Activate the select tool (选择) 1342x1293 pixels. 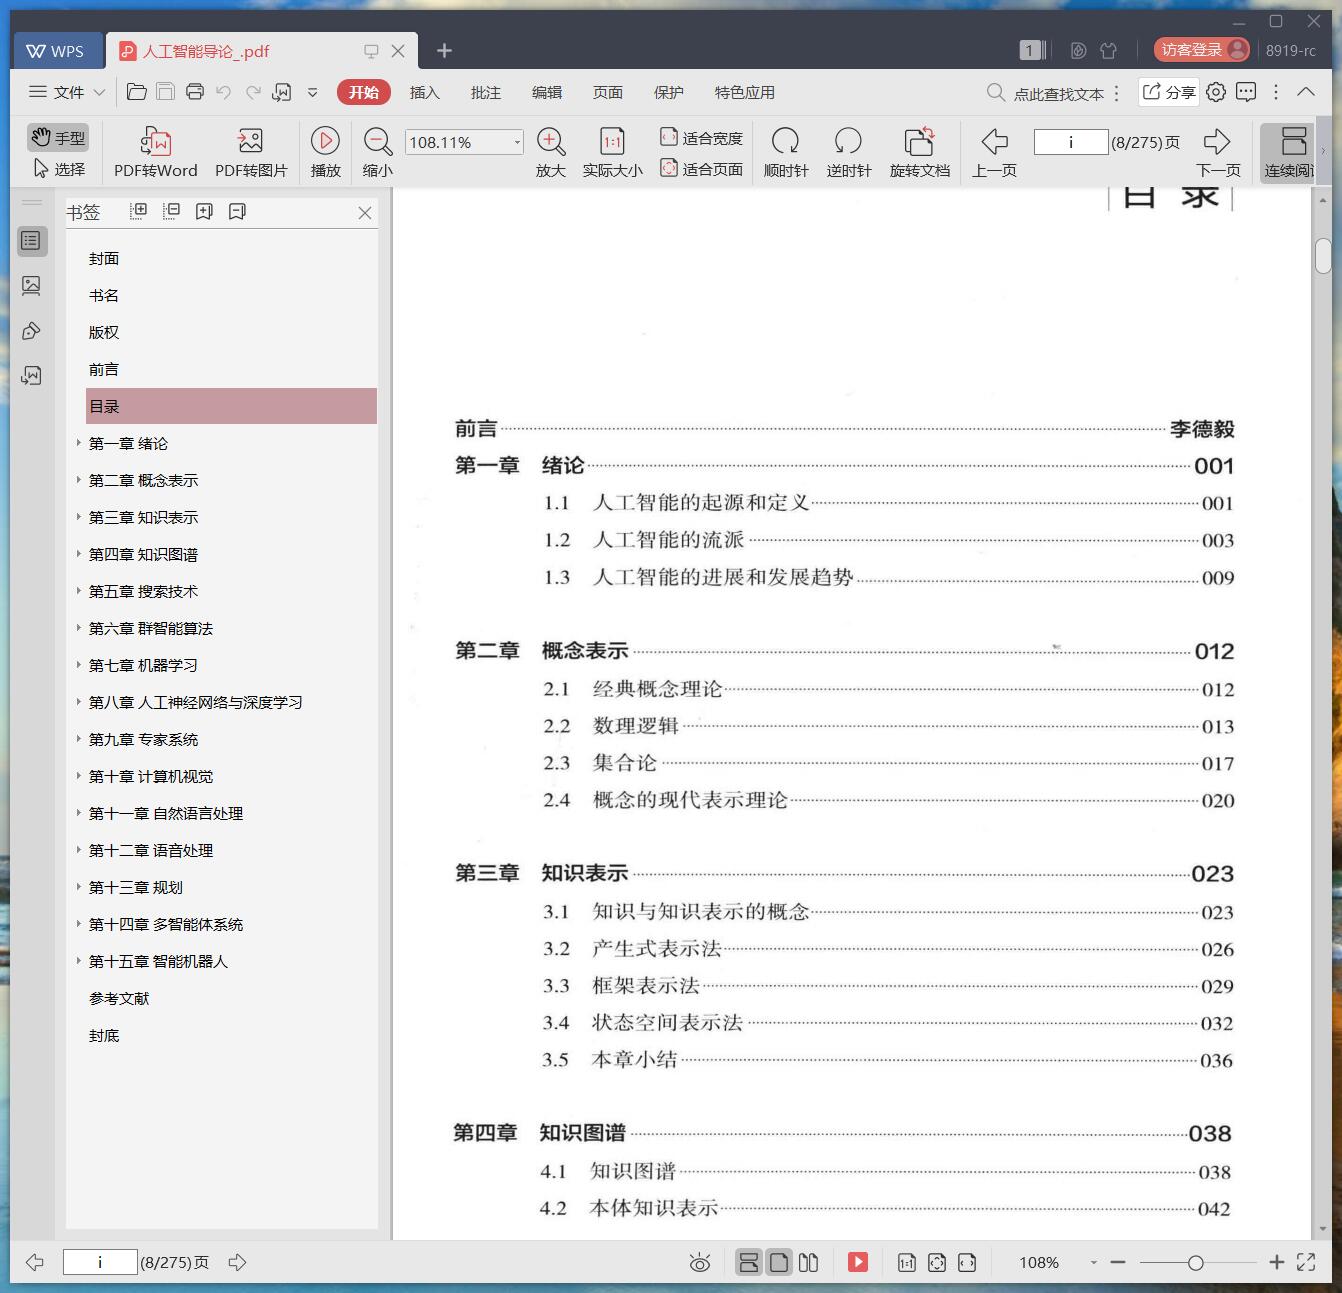[x=59, y=169]
